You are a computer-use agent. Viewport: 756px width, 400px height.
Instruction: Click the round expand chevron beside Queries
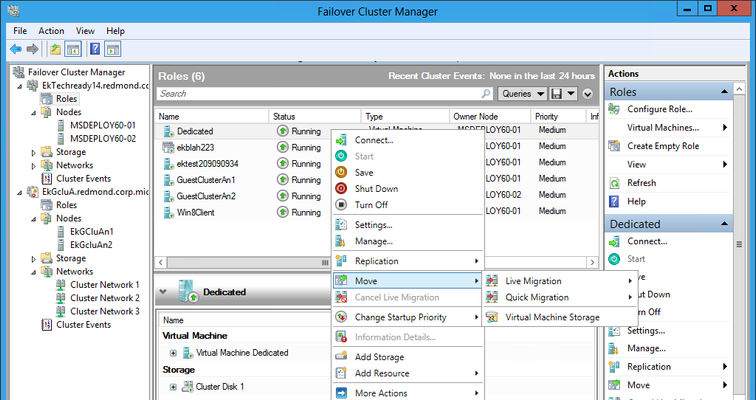click(x=587, y=93)
